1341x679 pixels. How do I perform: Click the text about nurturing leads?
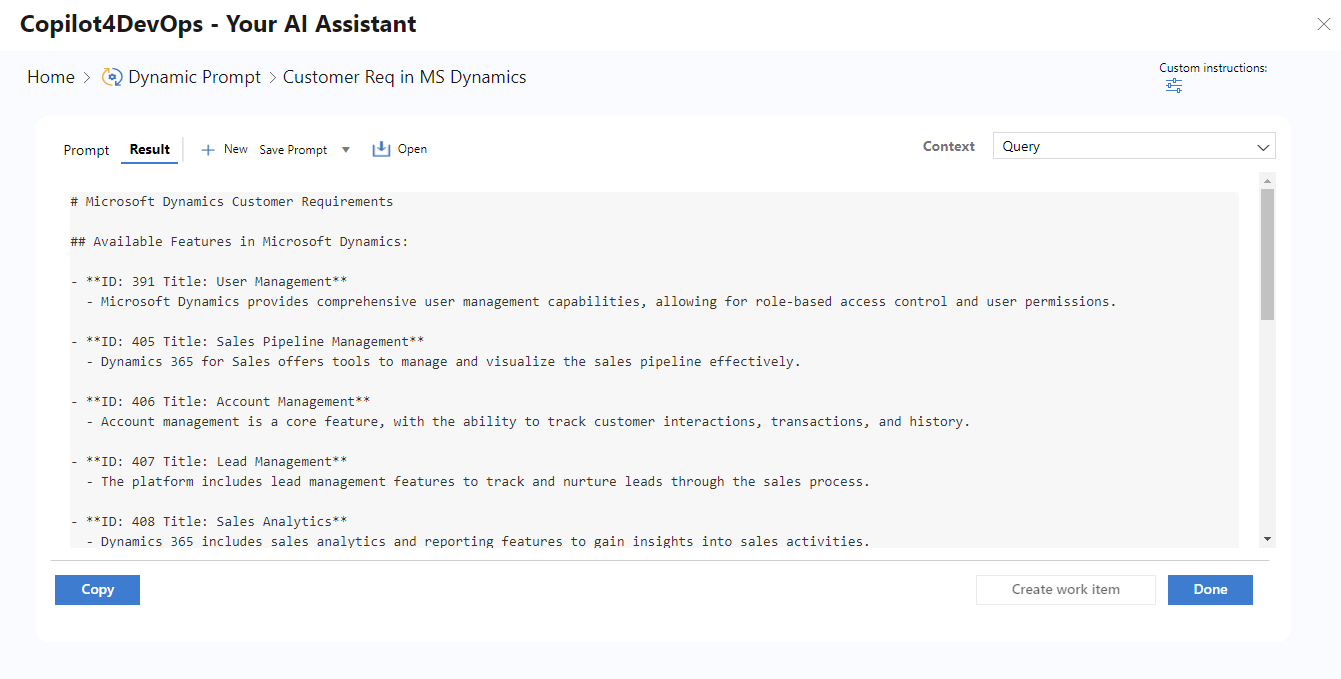point(478,482)
